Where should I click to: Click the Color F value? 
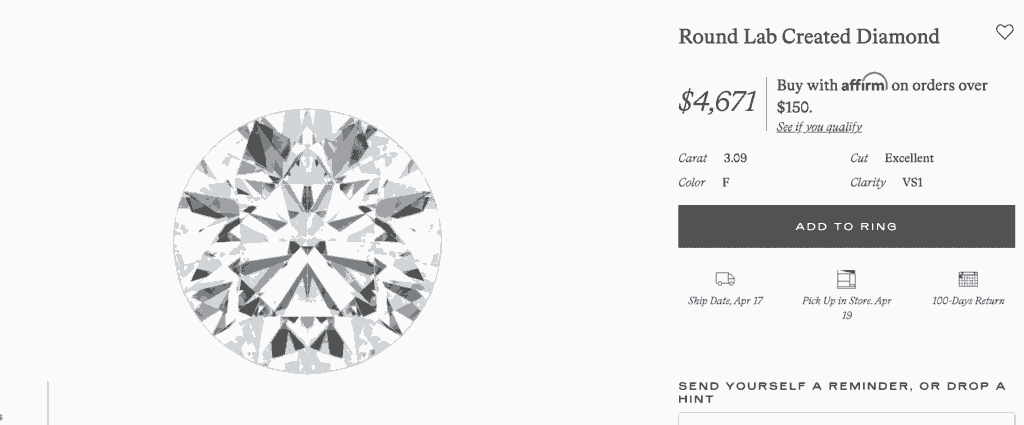[x=726, y=182]
